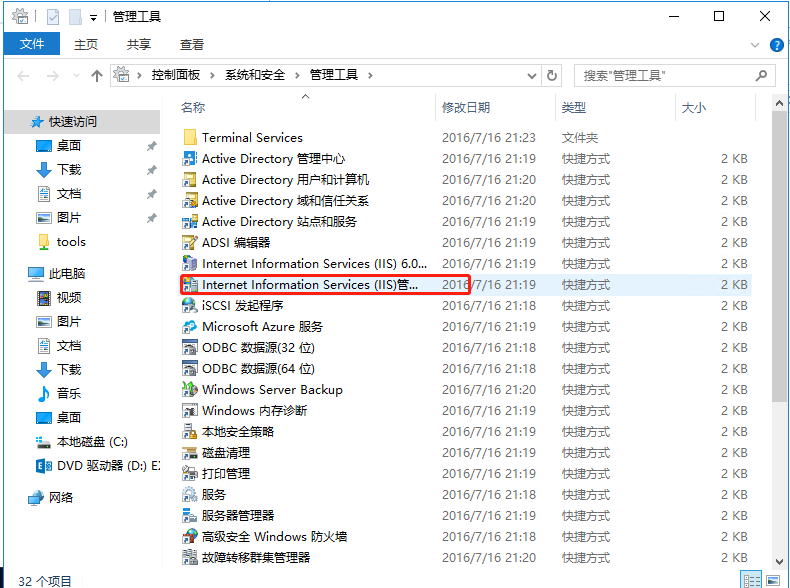Select the 磁盘清理 icon

point(190,452)
